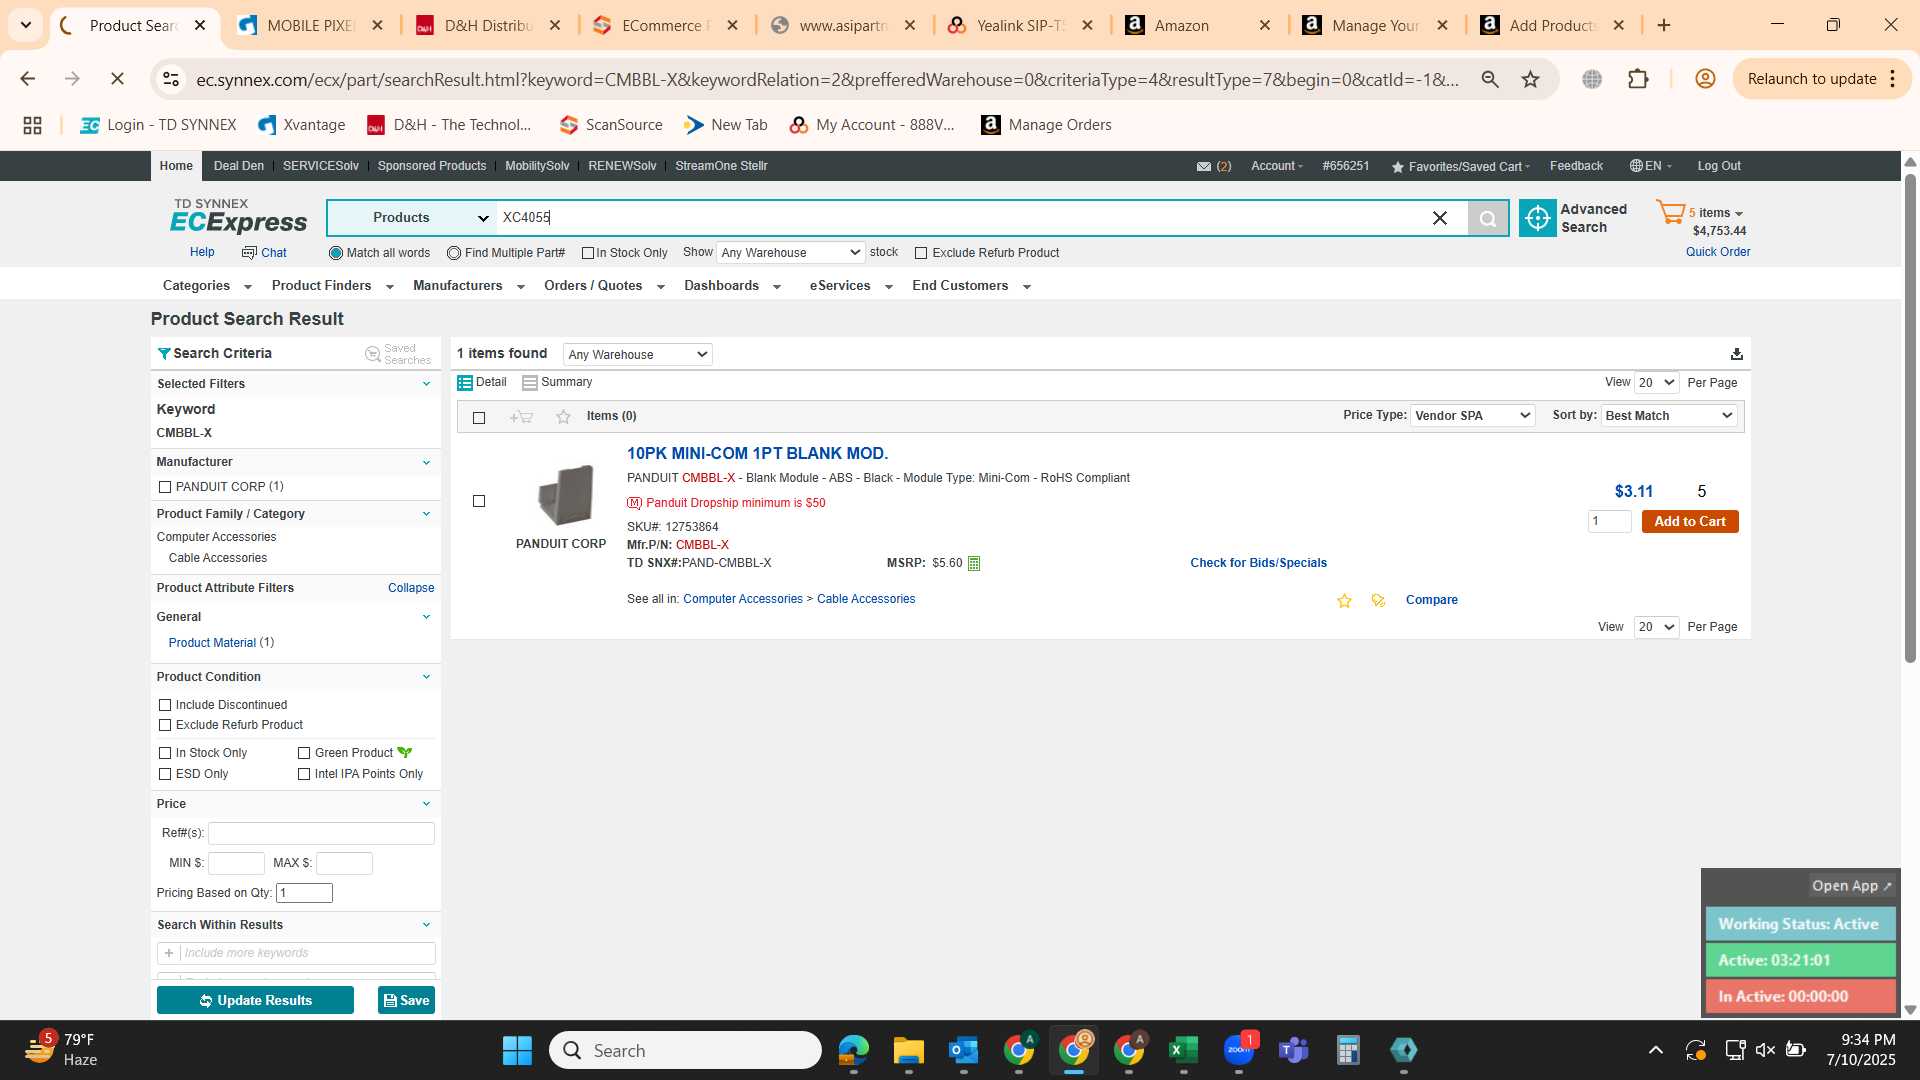Select Find Multiple Part# radio
Screen dimensions: 1920x1080
point(454,253)
